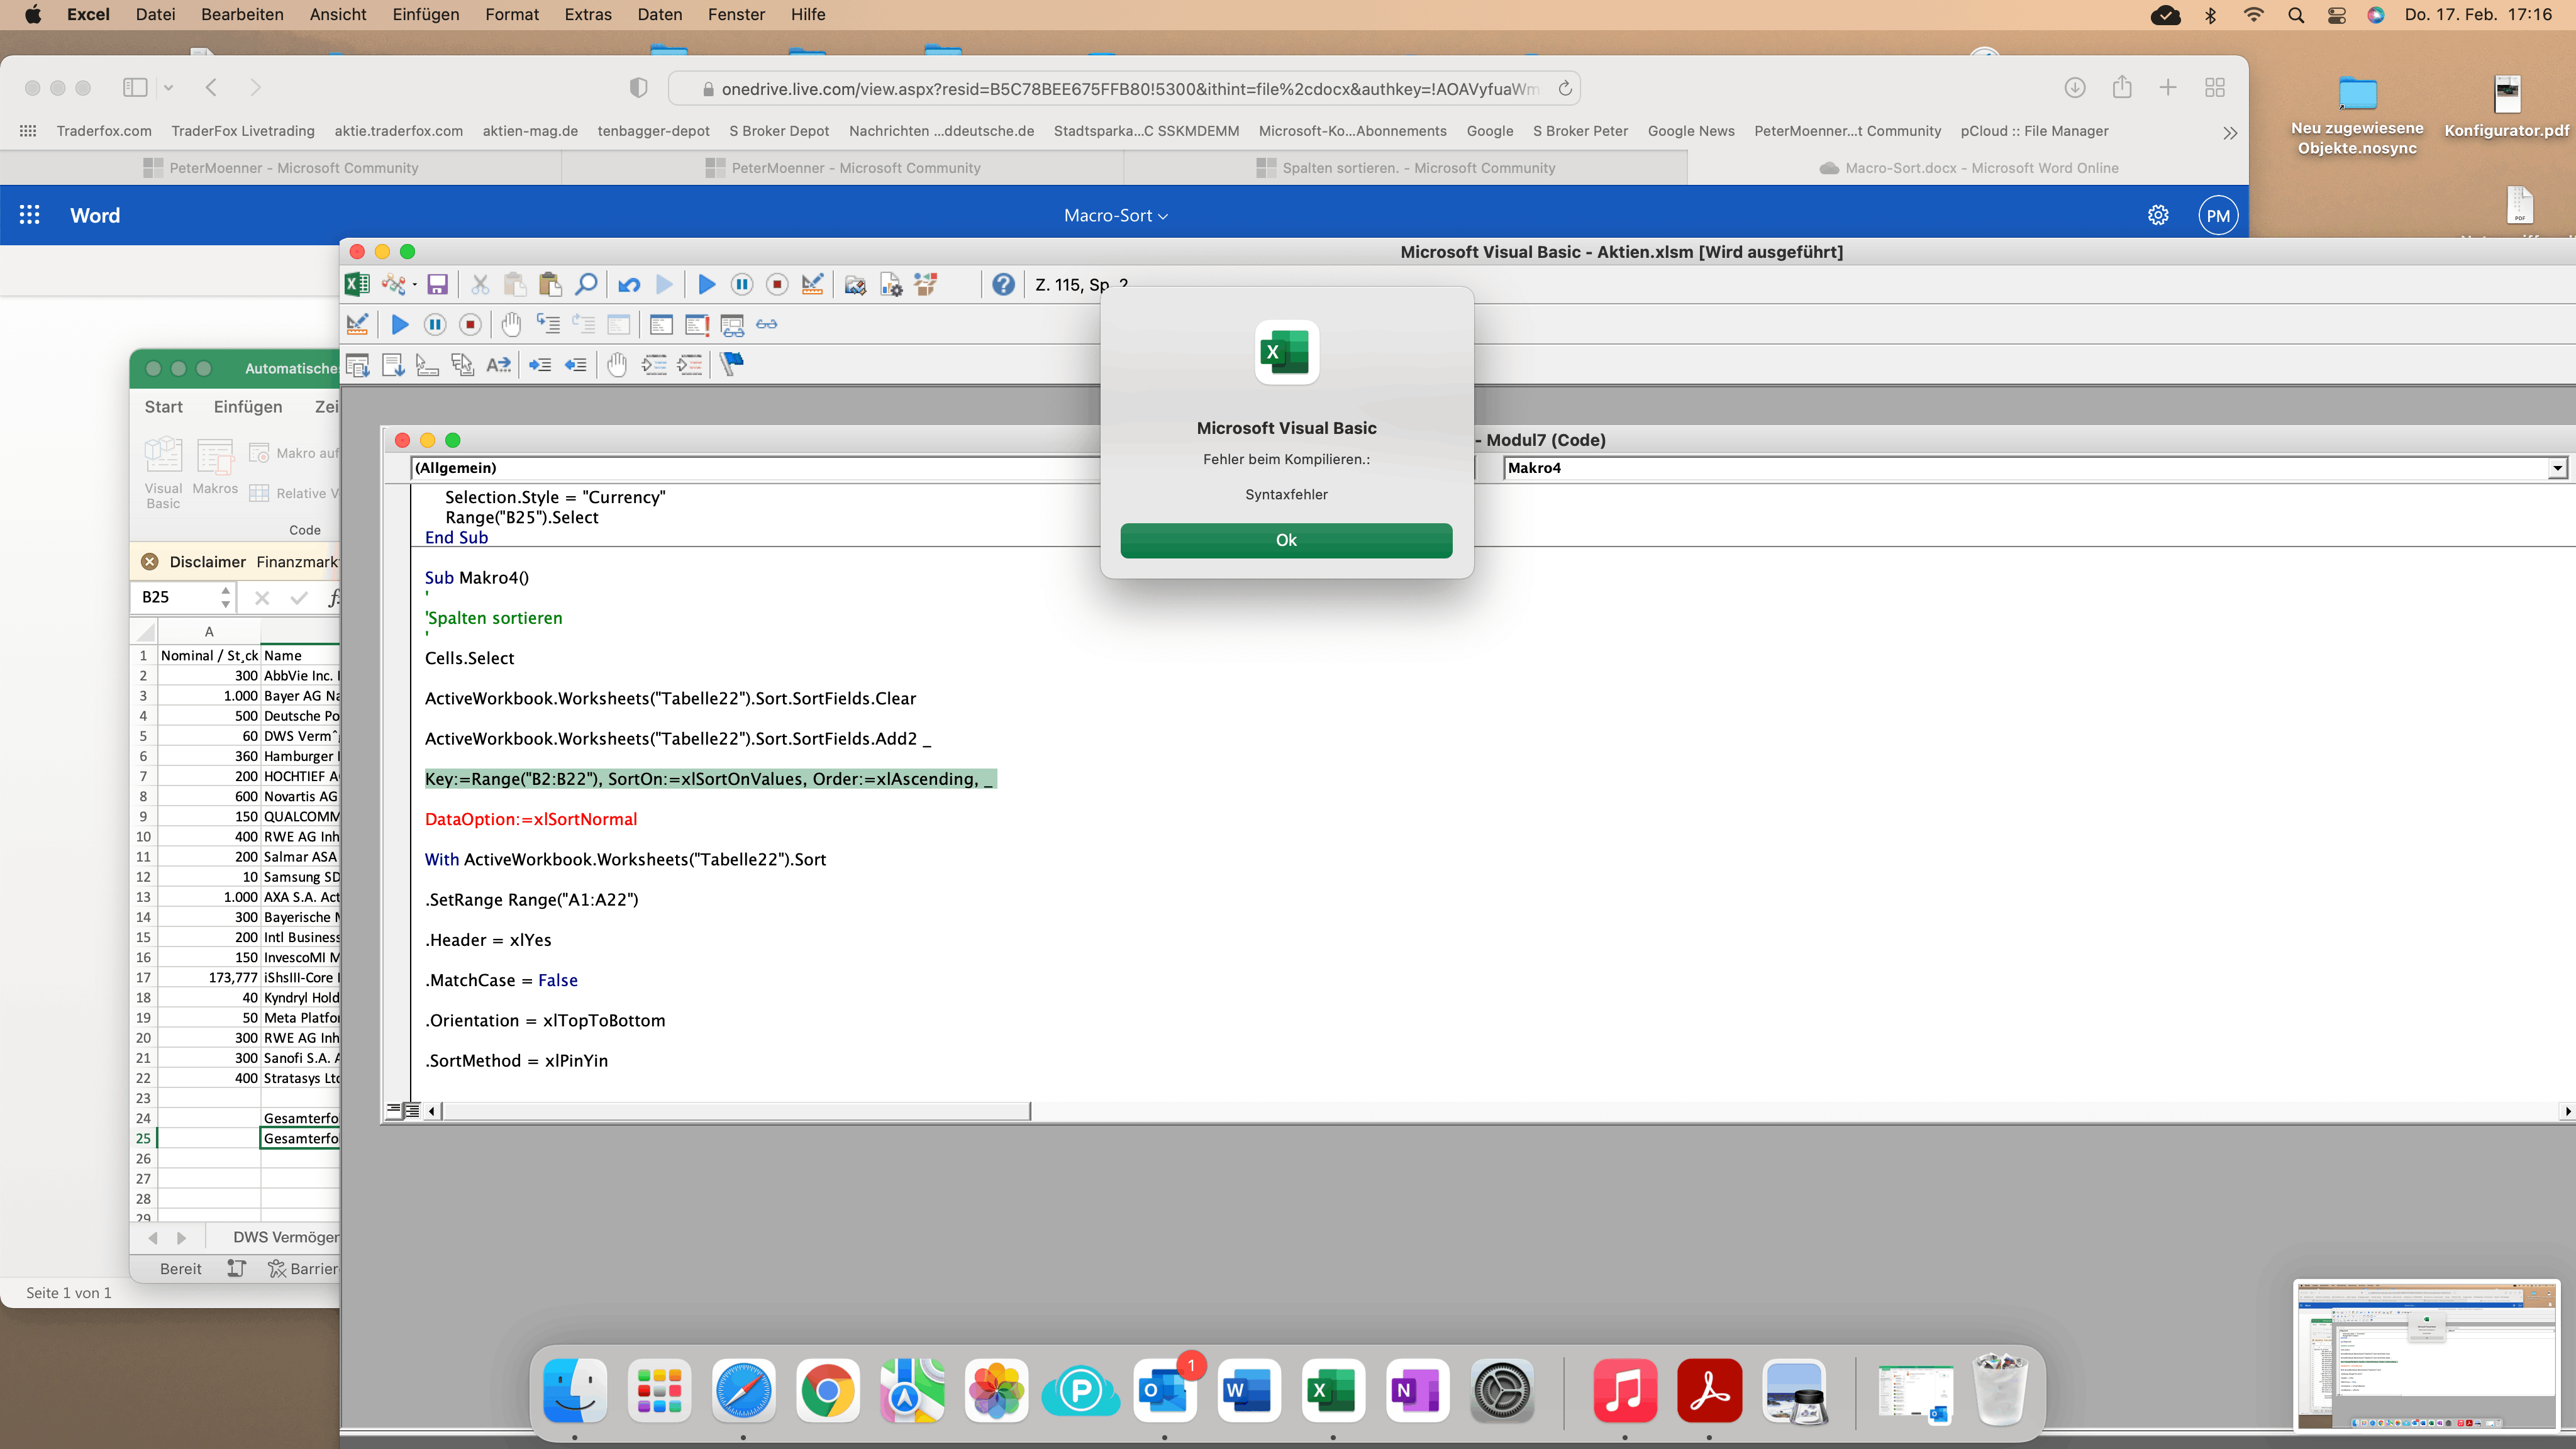Viewport: 2576px width, 1449px height.
Task: Open the Properties Window icon
Action: (891, 285)
